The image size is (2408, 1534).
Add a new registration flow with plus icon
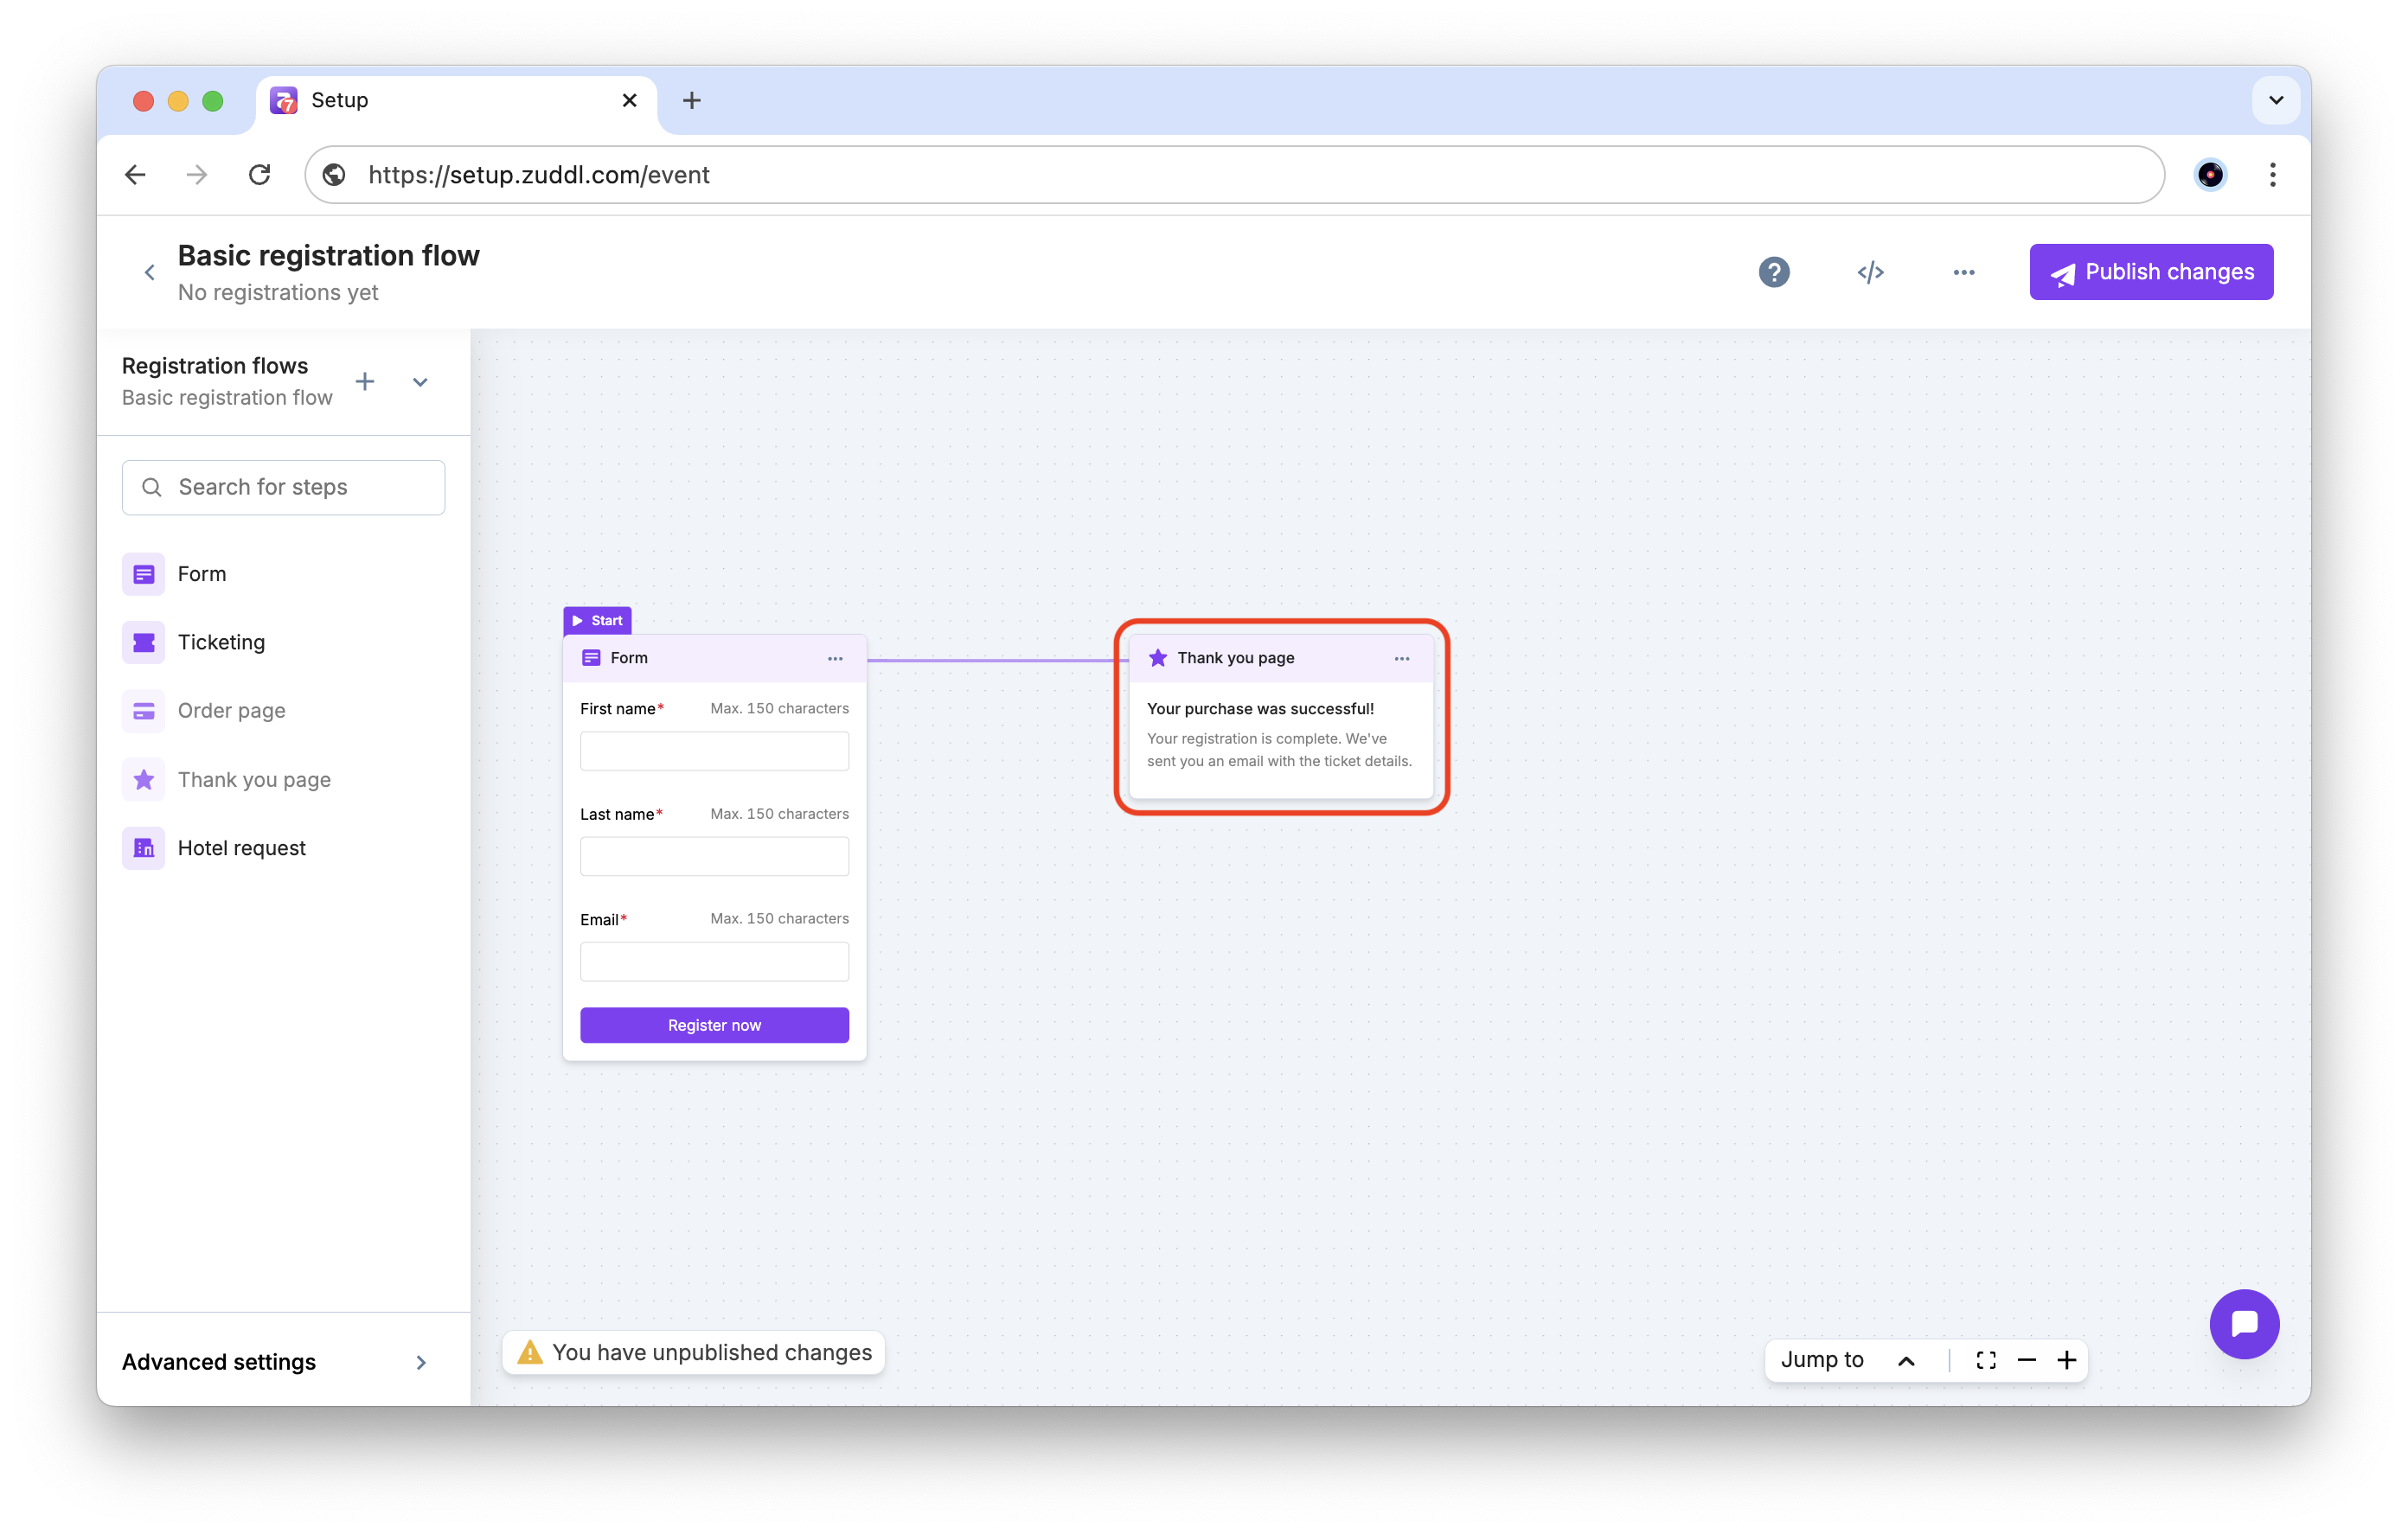tap(365, 381)
